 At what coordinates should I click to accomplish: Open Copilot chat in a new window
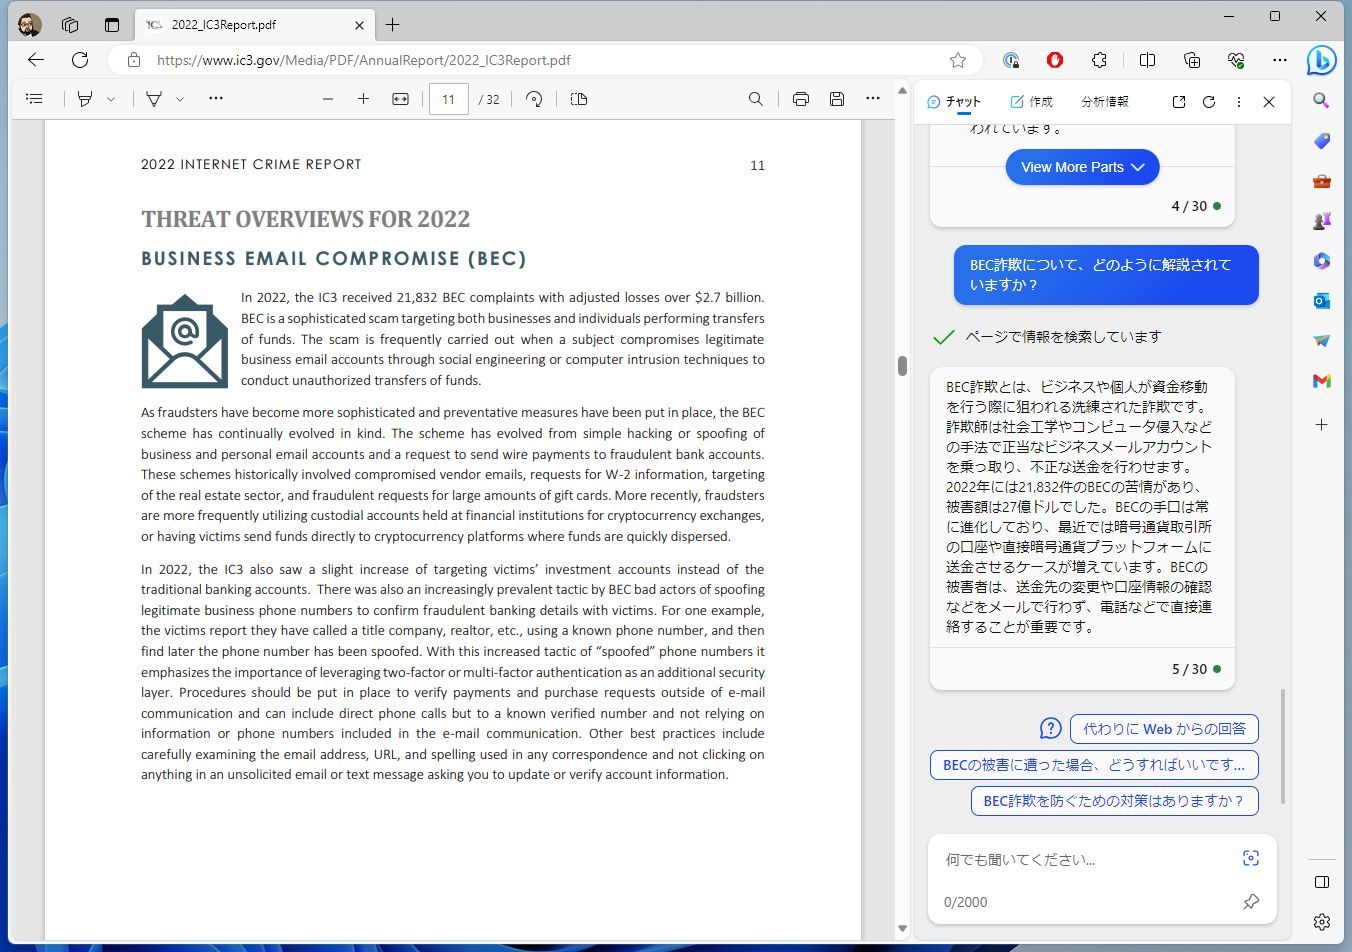[x=1178, y=101]
